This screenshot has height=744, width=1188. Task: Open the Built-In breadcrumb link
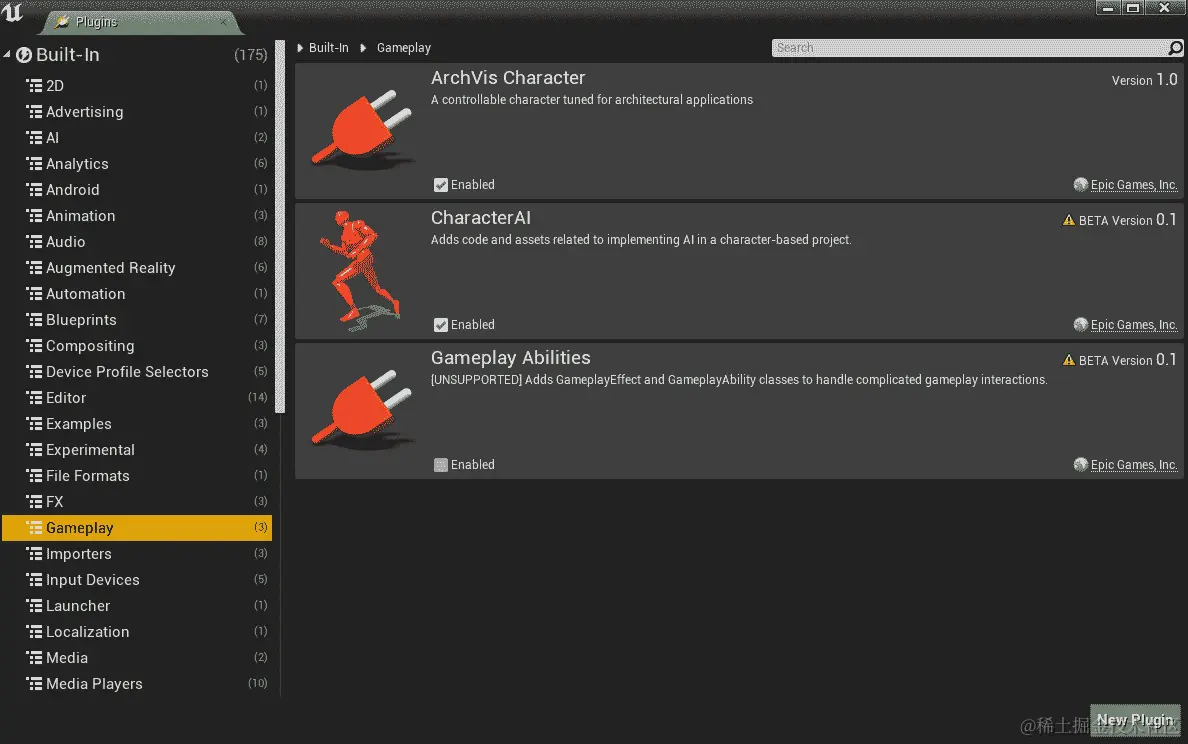[329, 48]
